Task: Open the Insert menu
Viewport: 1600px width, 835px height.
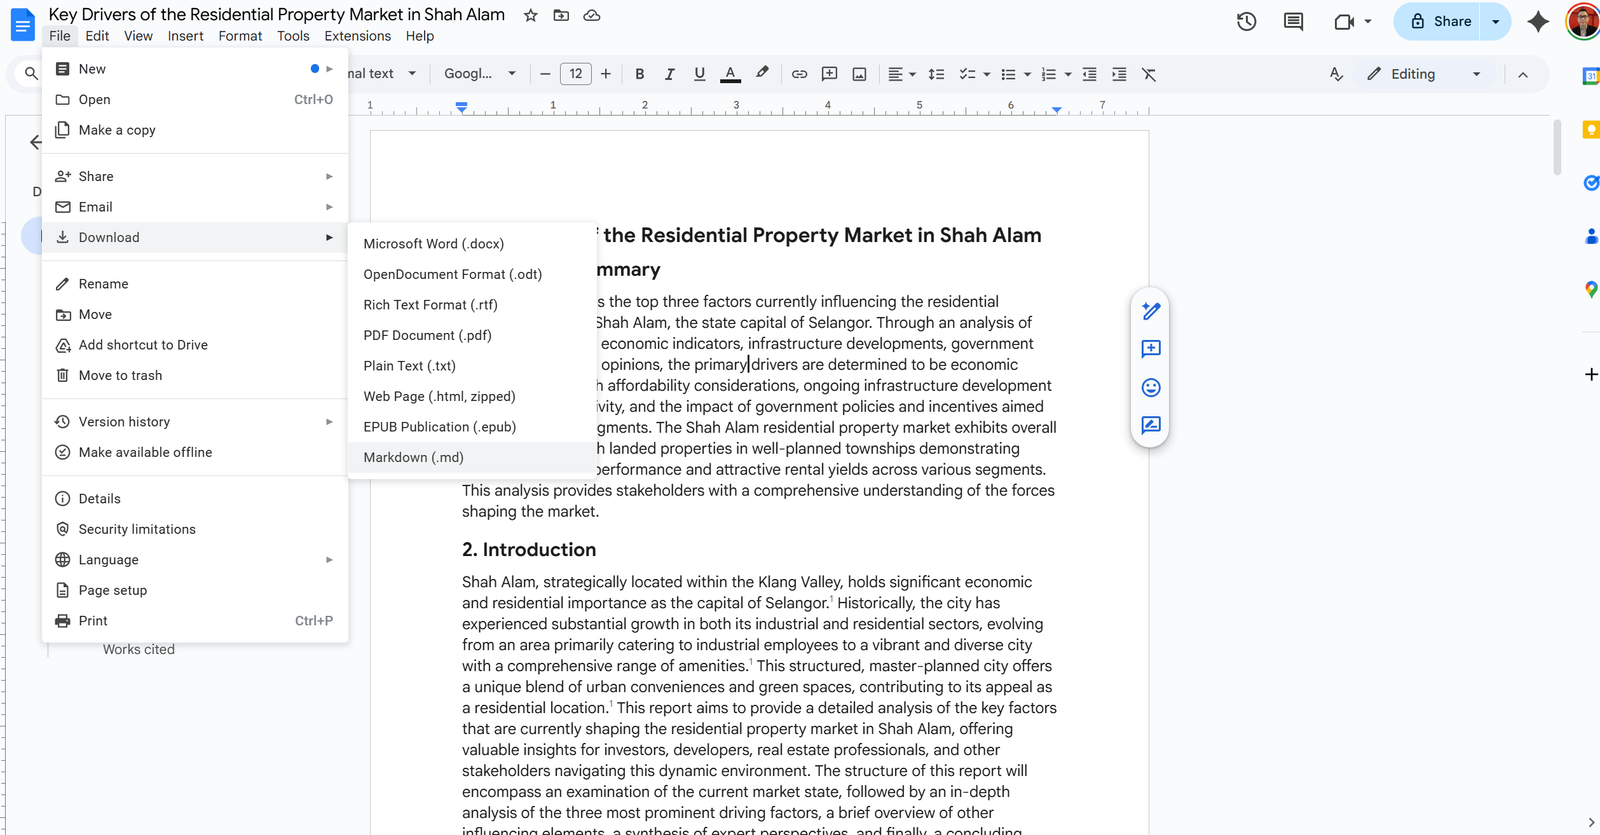Action: pyautogui.click(x=185, y=36)
